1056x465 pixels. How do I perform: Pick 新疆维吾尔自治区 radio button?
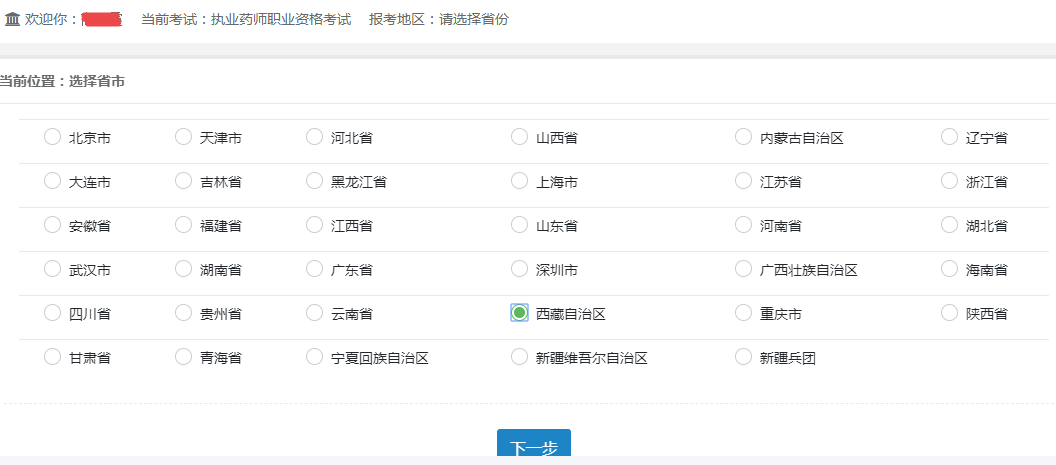[x=519, y=357]
